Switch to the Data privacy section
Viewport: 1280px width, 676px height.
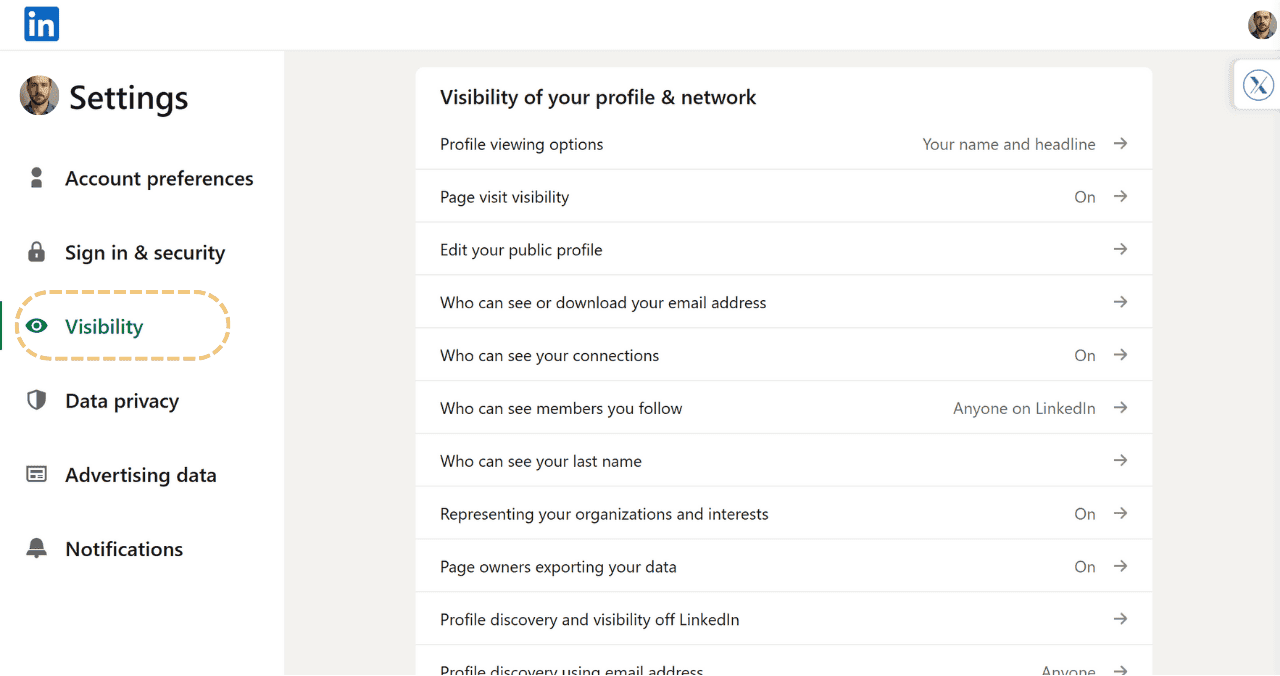[120, 400]
